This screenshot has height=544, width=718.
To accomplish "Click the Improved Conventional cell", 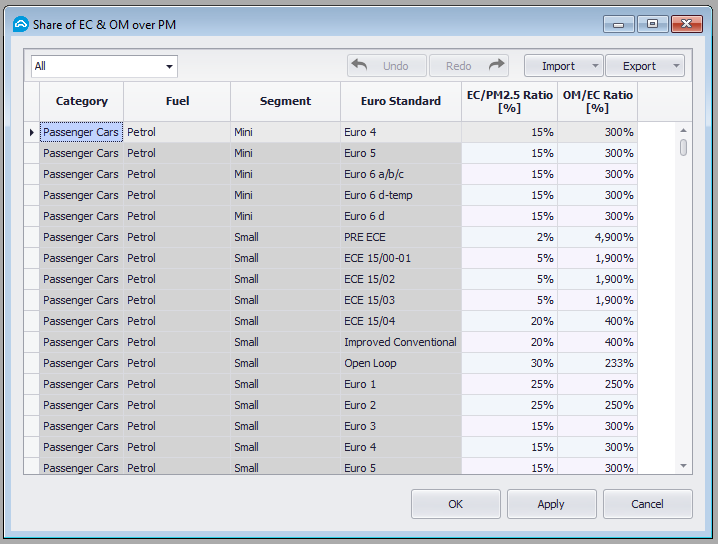I will (401, 342).
